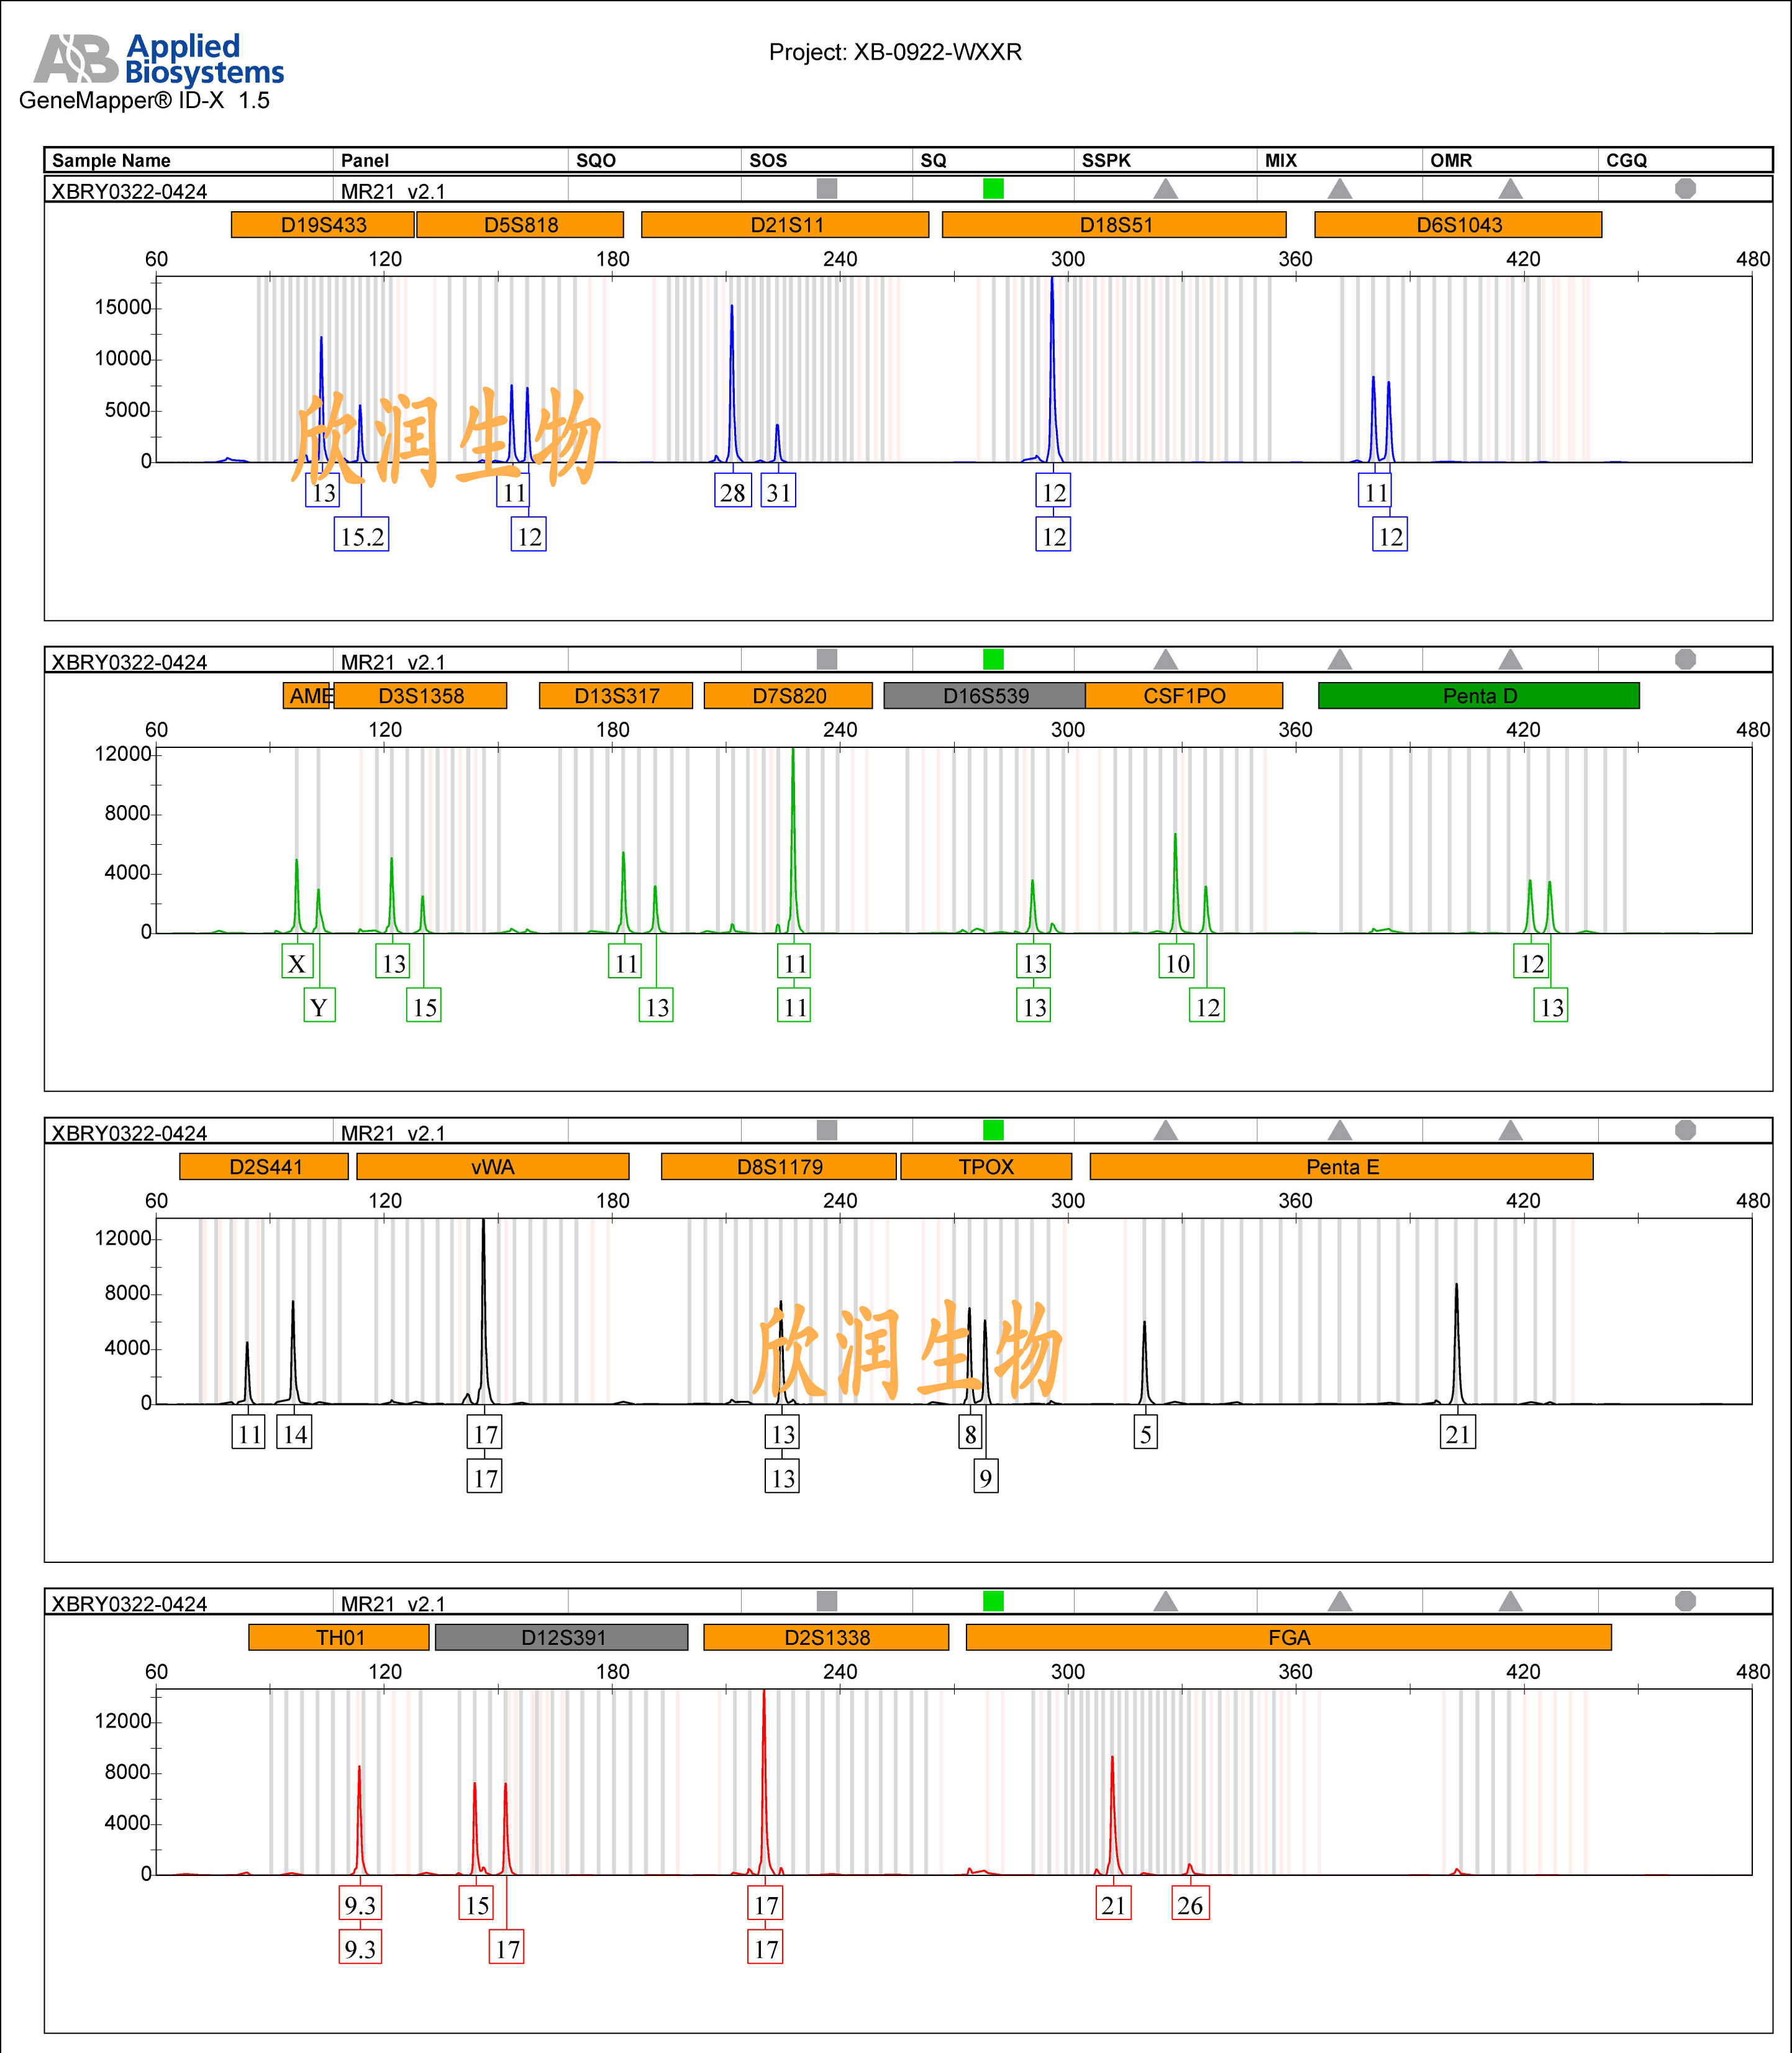
Task: Click the CGQ octagon flag above D19S433 panel
Action: [1686, 188]
